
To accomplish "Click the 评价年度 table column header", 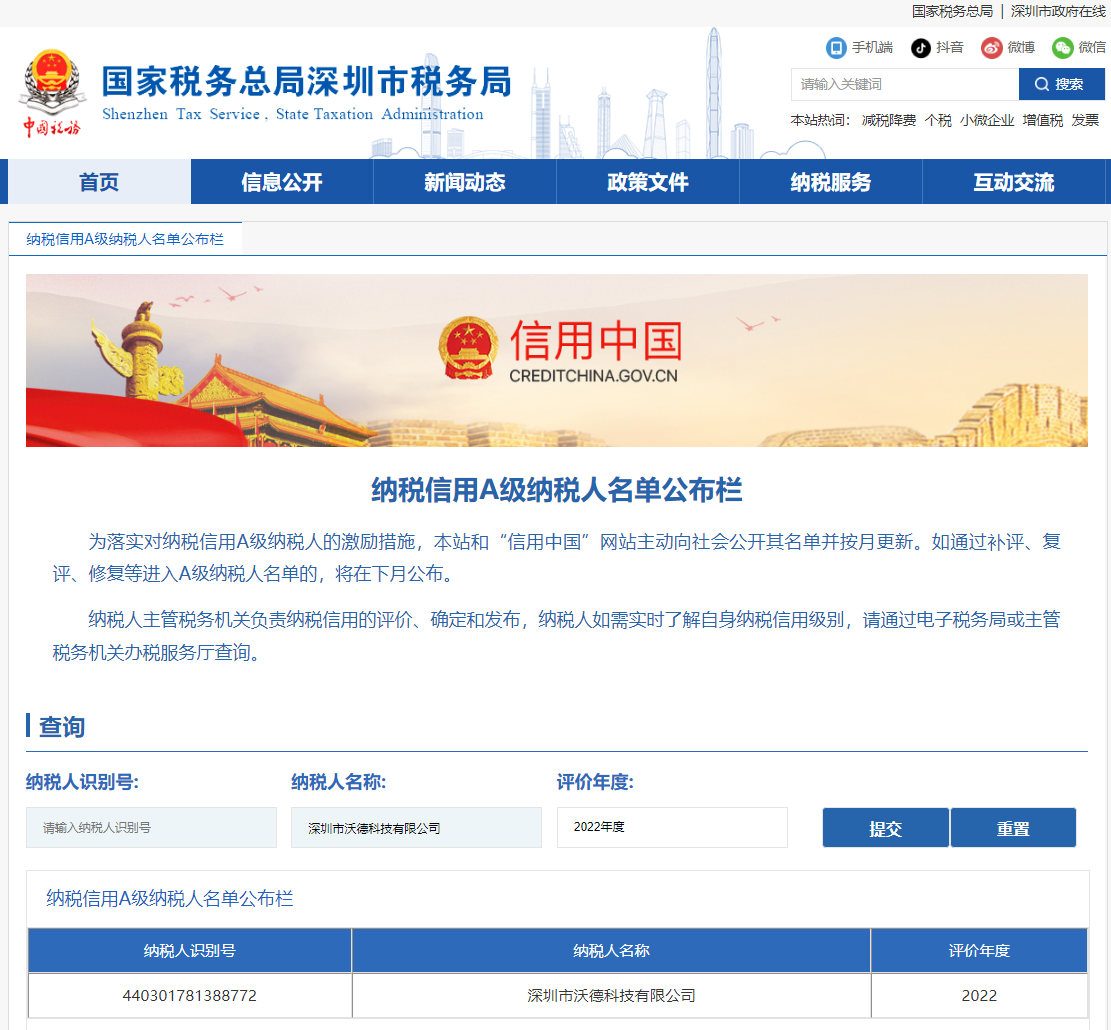I will coord(979,951).
